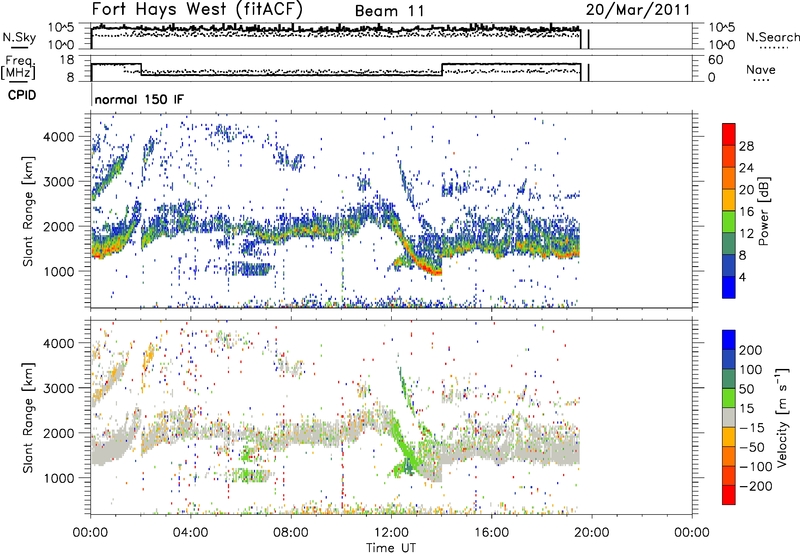Screen dimensions: 800x554
Task: Click the '60' Nave axis tick label
Action: click(715, 60)
